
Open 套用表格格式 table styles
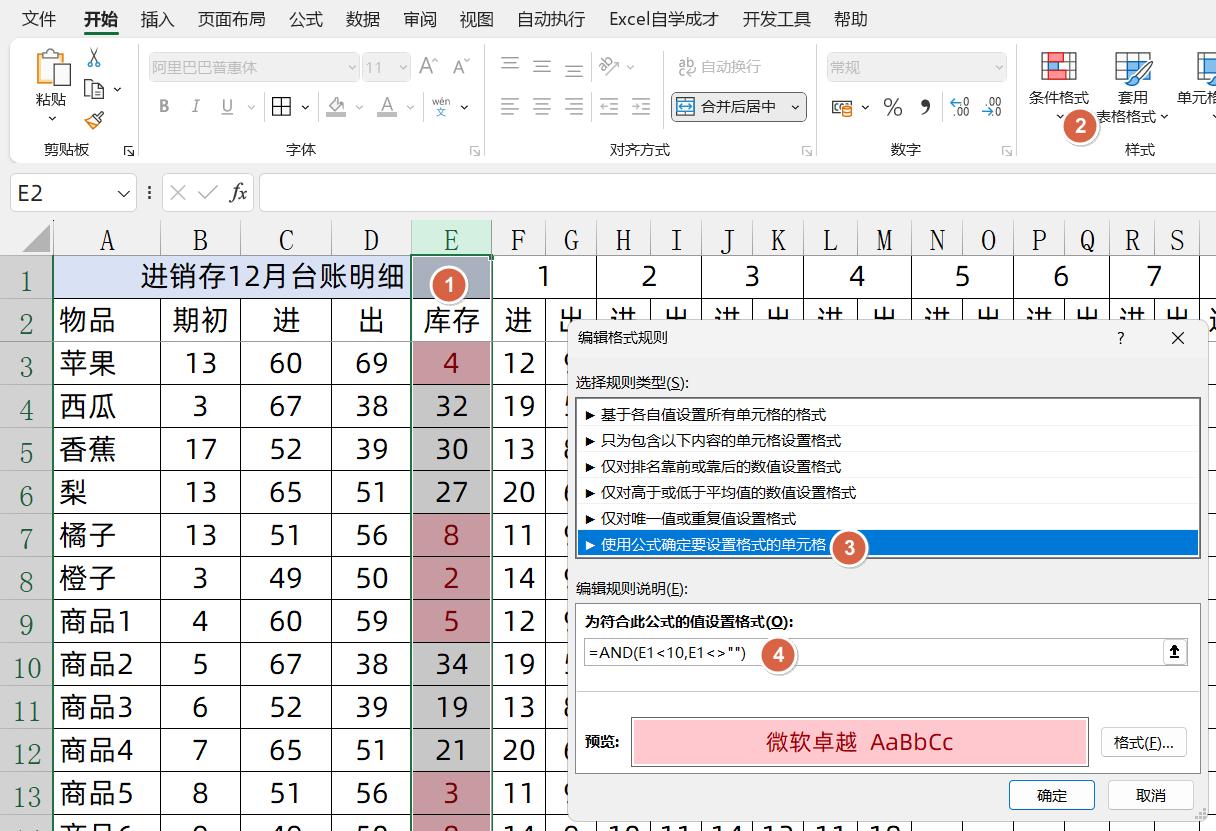[x=1133, y=87]
